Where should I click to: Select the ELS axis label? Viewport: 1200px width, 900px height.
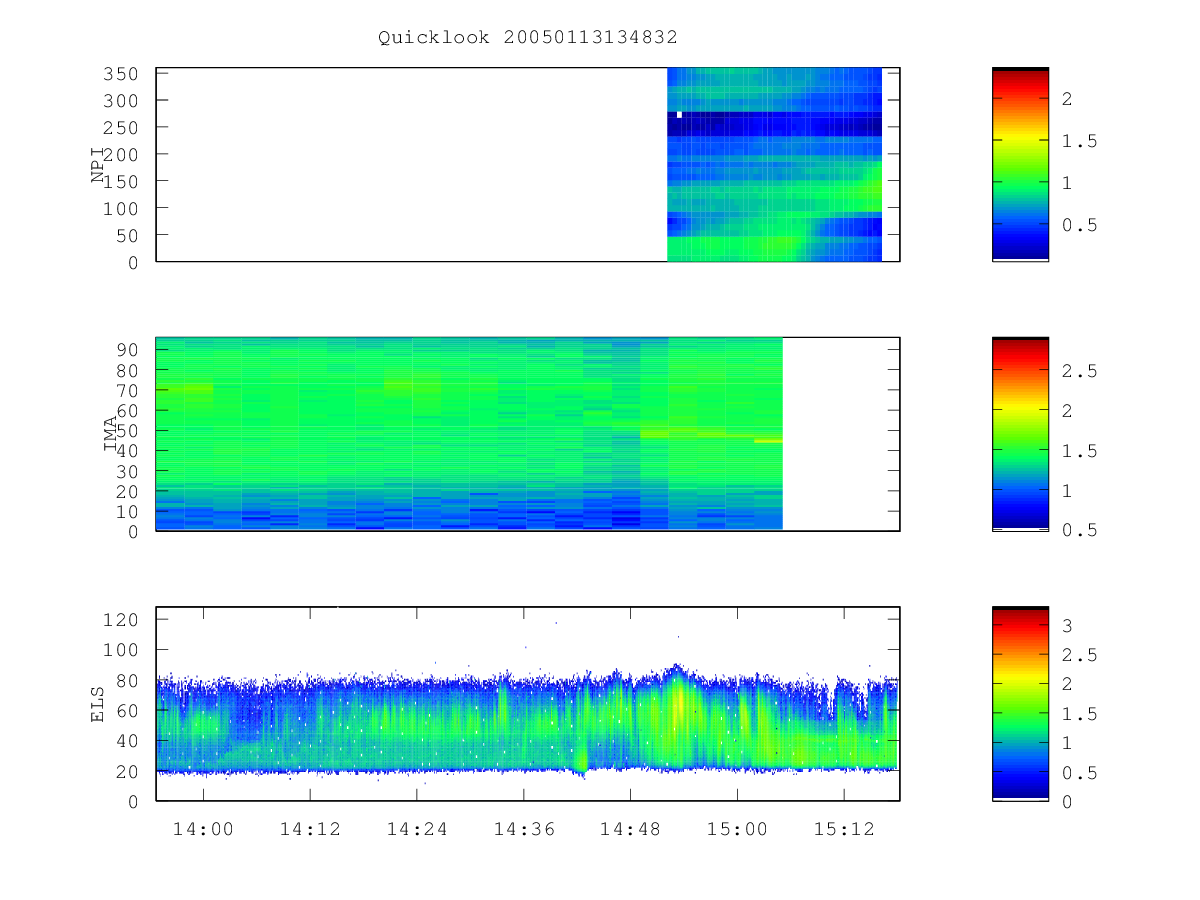(x=98, y=704)
